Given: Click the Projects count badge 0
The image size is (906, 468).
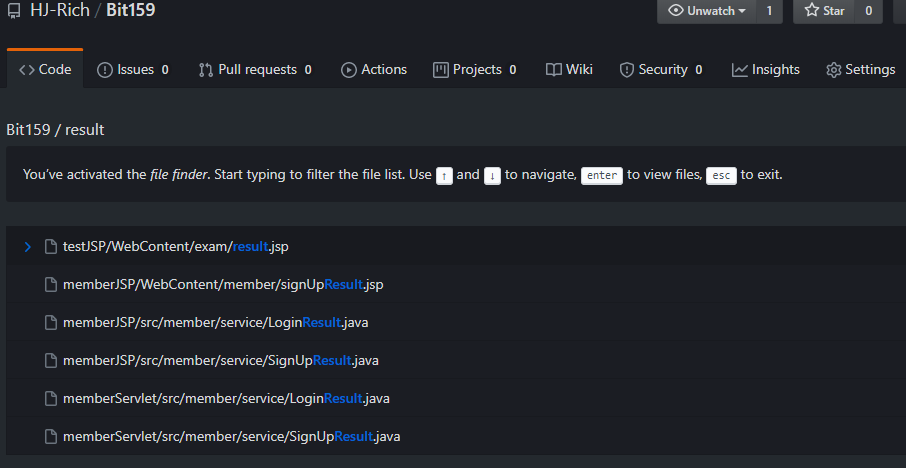Looking at the screenshot, I should (513, 70).
